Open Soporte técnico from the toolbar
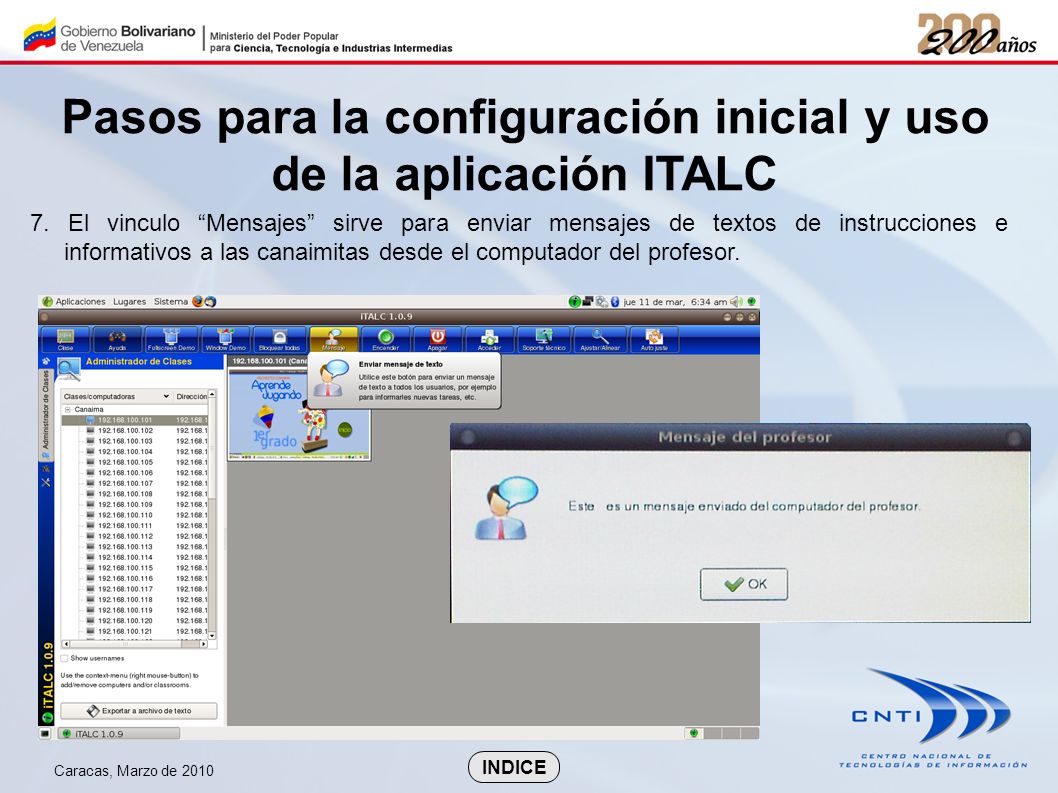 click(x=544, y=339)
